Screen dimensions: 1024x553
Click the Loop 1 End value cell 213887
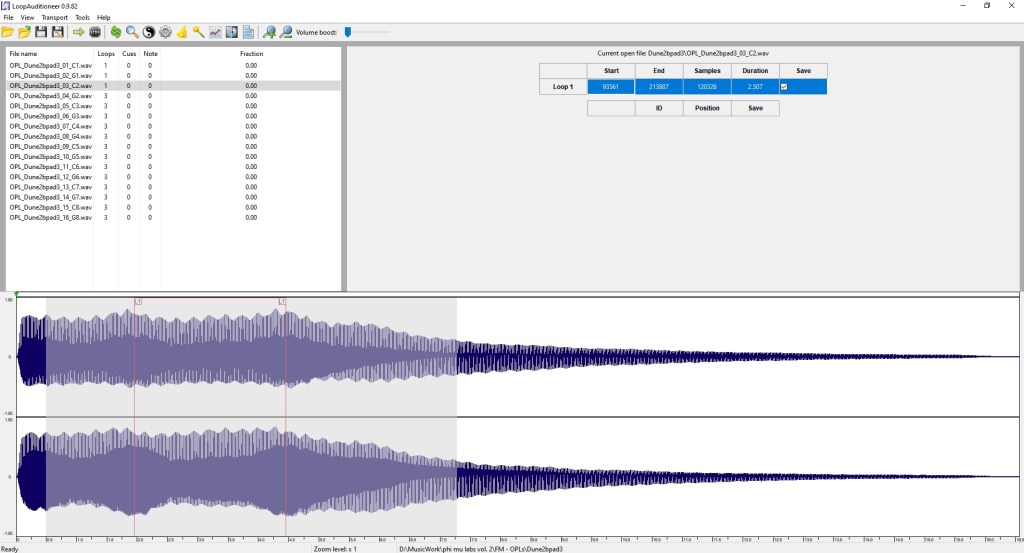[658, 87]
